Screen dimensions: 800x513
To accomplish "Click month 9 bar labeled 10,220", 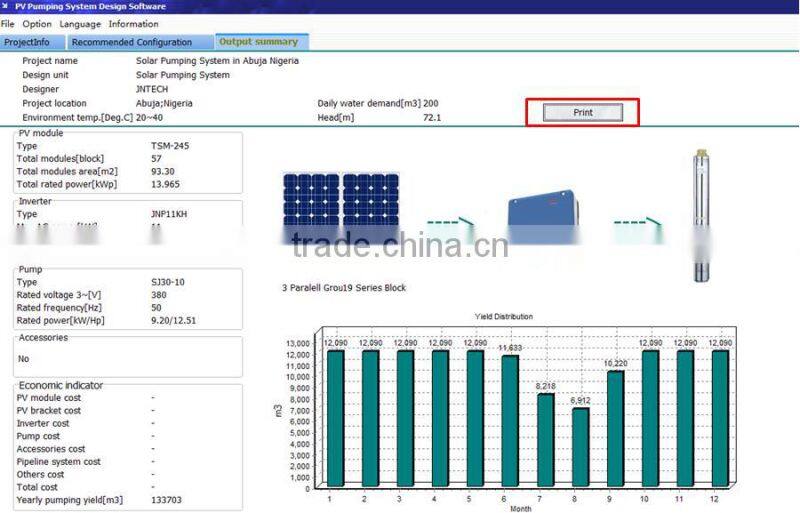I will point(615,428).
